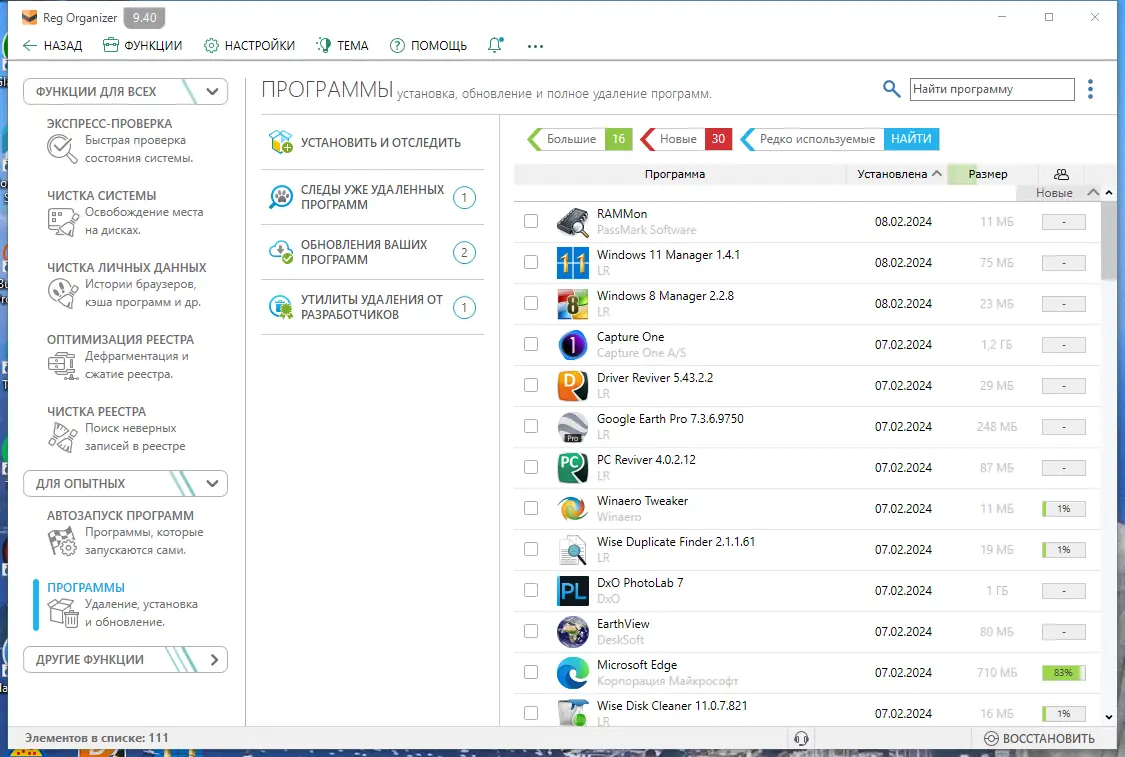Image resolution: width=1125 pixels, height=757 pixels.
Task: Switch to the Настройки menu
Action: 248,45
